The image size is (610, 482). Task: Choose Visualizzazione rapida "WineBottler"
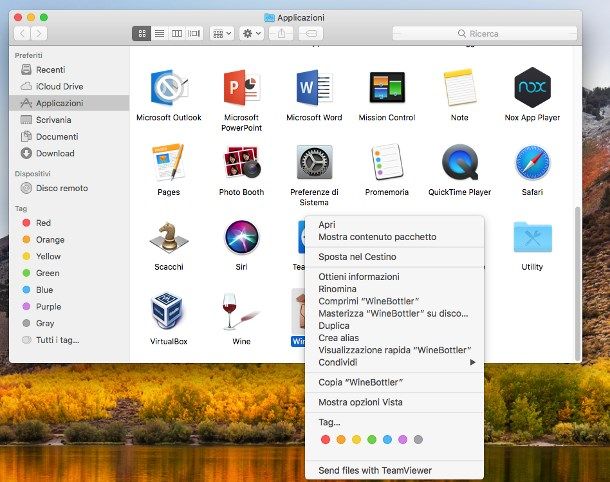coord(394,350)
